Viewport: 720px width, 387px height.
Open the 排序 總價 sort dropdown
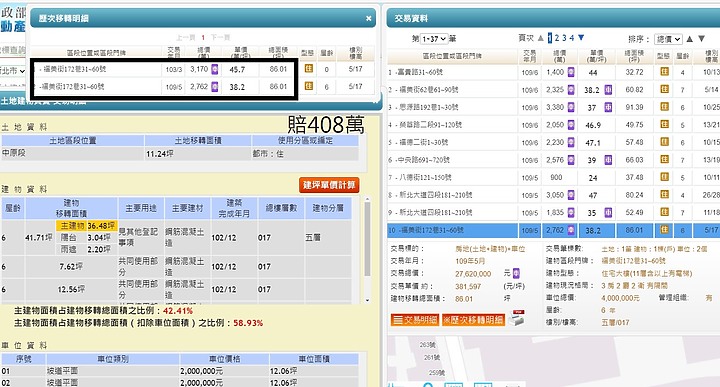[x=668, y=39]
